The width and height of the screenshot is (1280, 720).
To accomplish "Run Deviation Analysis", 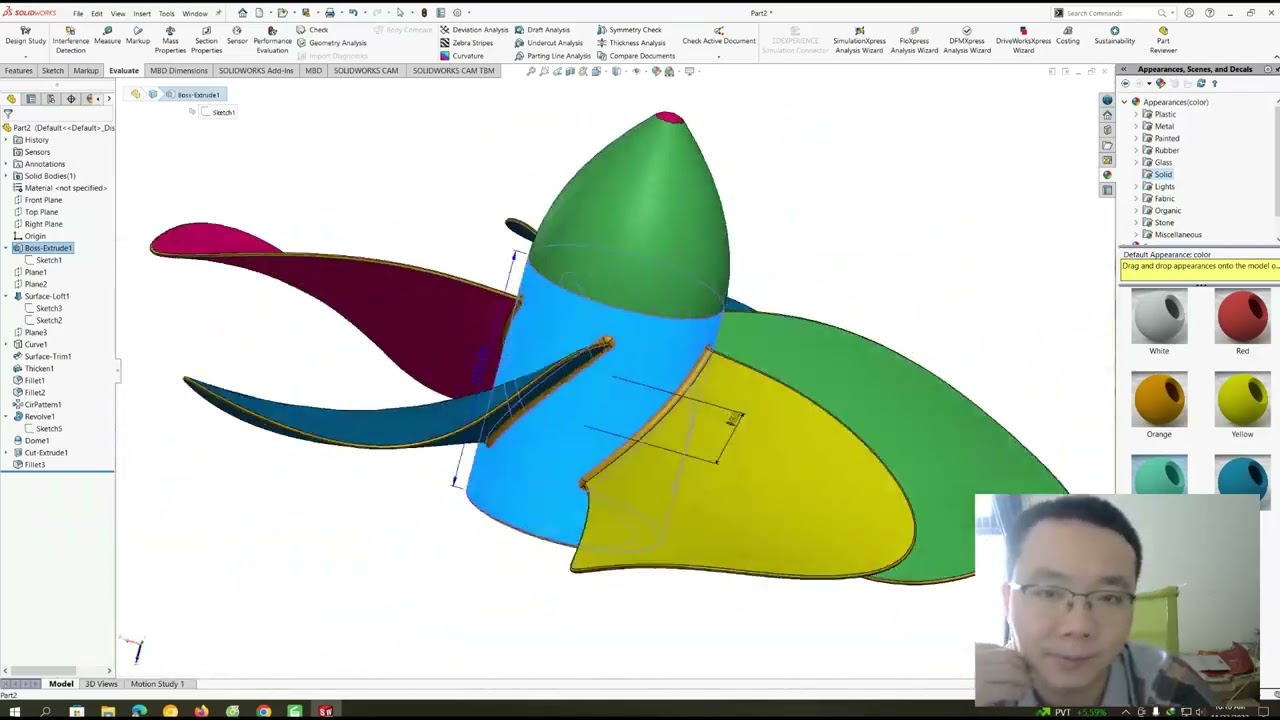I will pos(474,30).
